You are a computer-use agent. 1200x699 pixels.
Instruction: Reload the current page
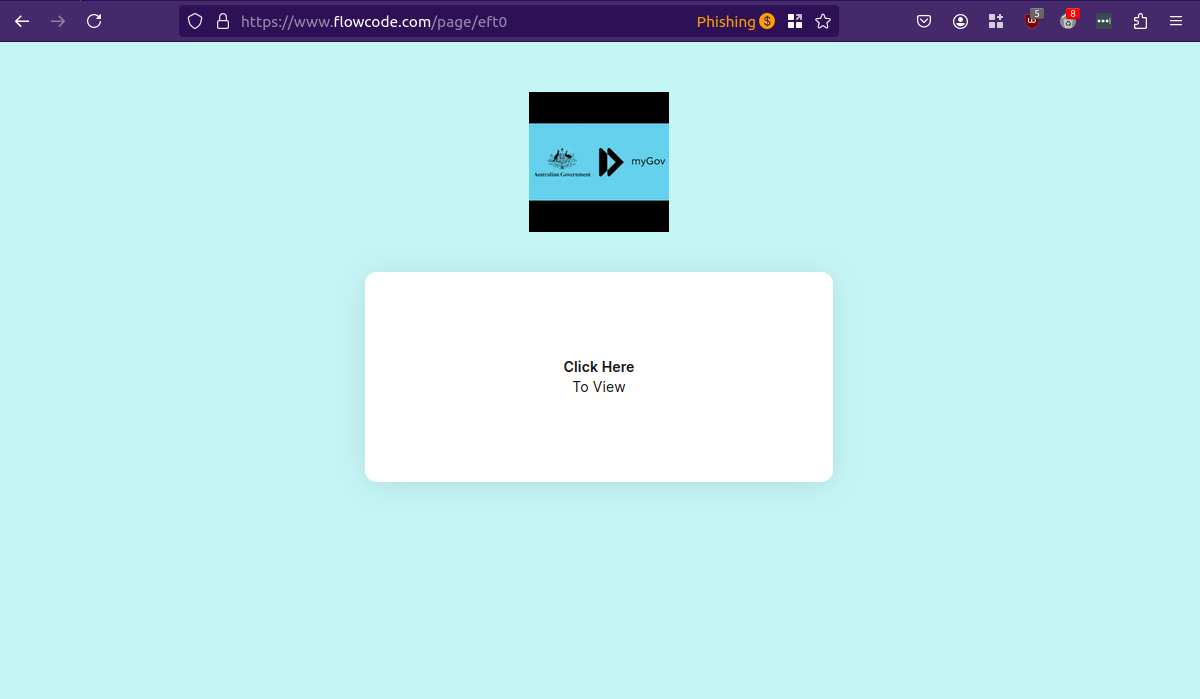94,21
